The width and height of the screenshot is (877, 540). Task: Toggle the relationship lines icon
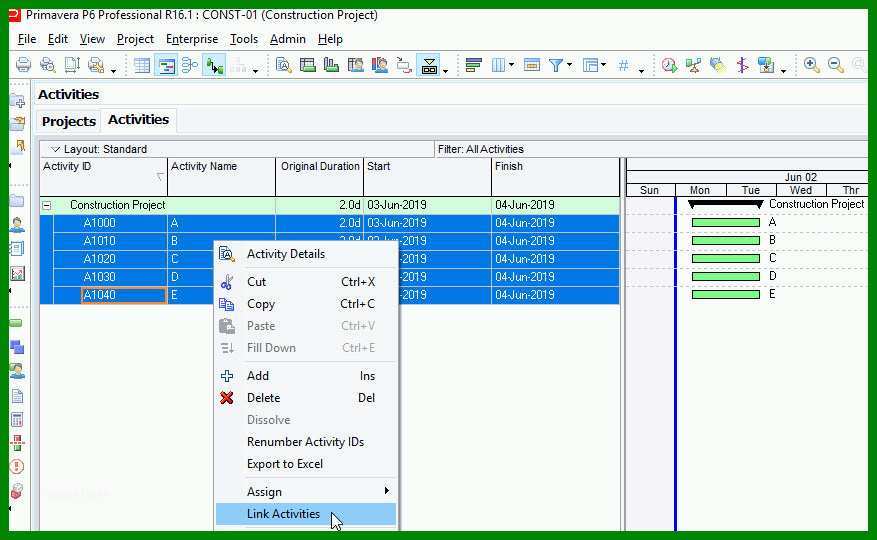[x=215, y=65]
